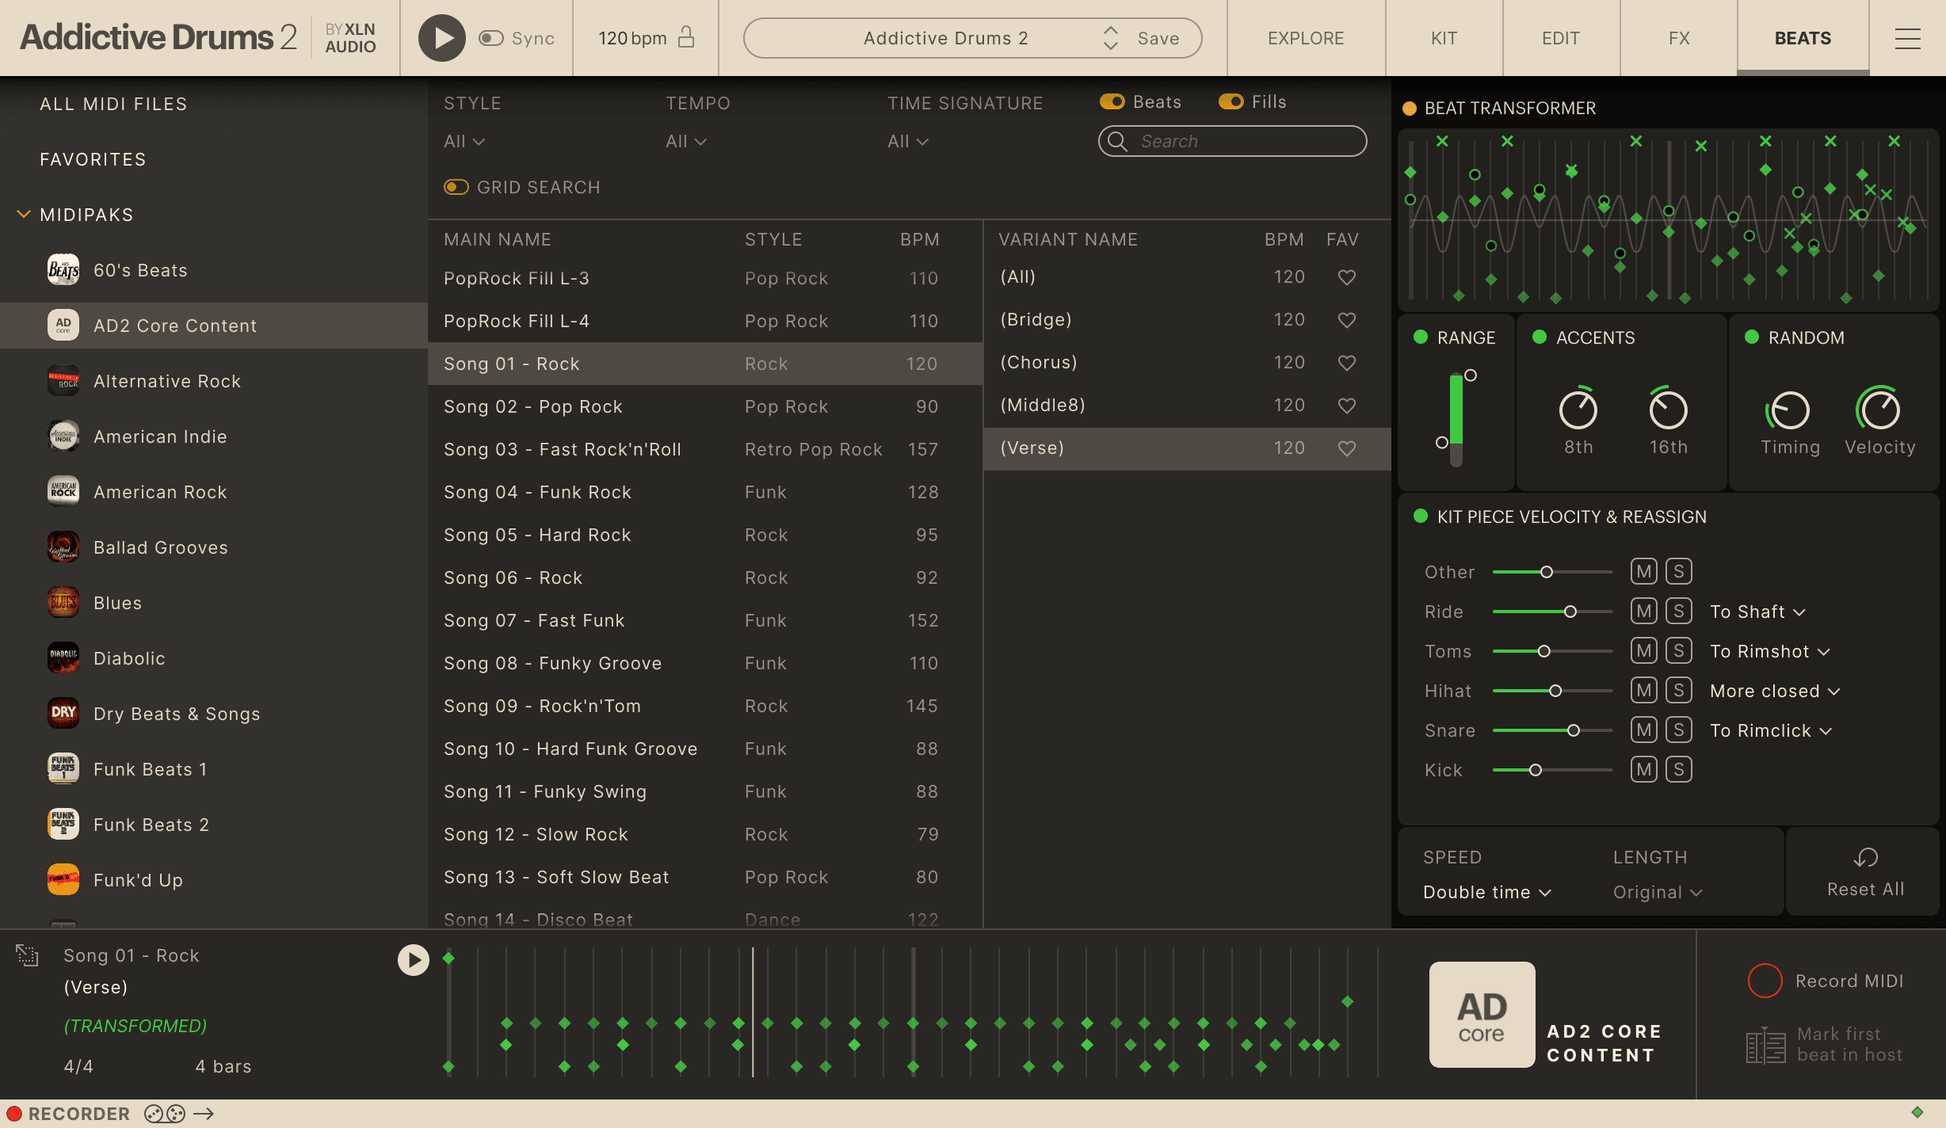Click the Record MIDI circle icon
1946x1128 pixels.
[1765, 981]
